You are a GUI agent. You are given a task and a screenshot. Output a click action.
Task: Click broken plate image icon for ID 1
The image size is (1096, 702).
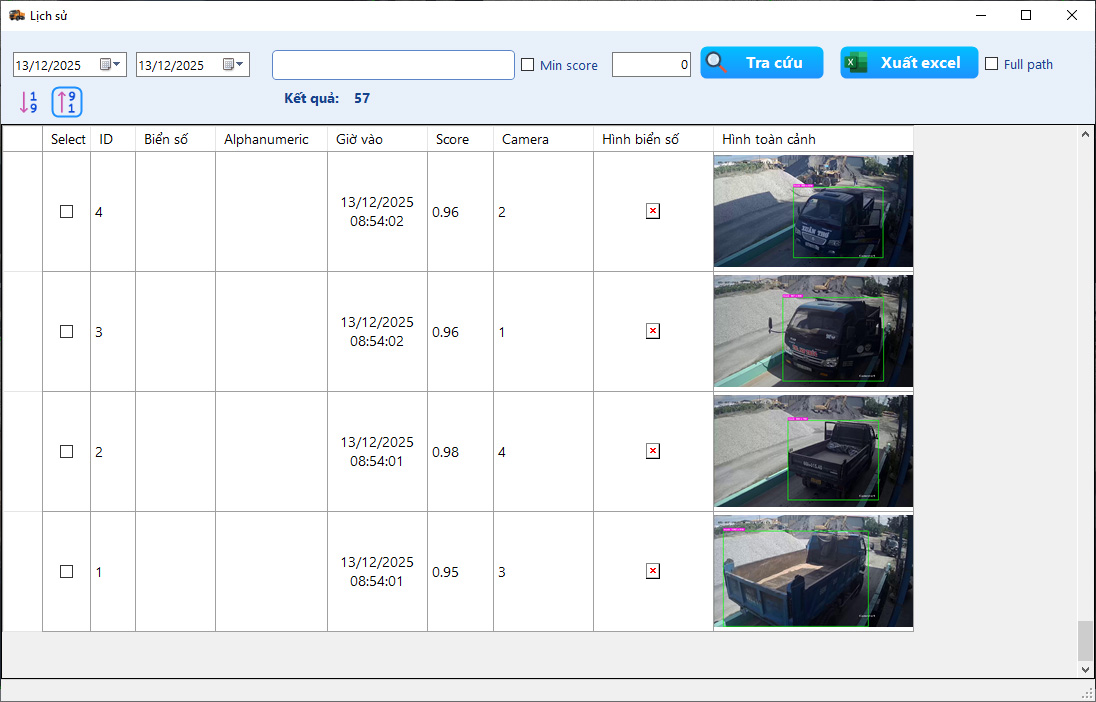653,571
